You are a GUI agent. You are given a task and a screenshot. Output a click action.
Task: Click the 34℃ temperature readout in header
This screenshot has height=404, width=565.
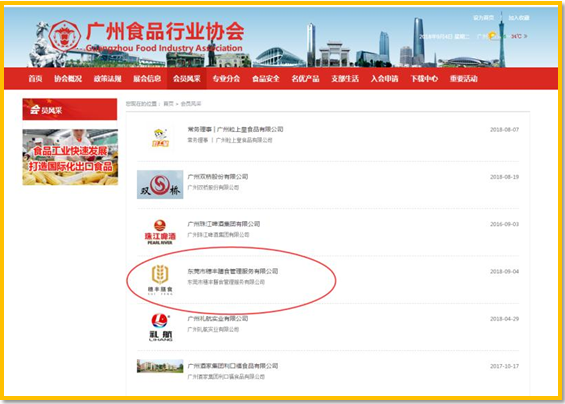tap(516, 36)
